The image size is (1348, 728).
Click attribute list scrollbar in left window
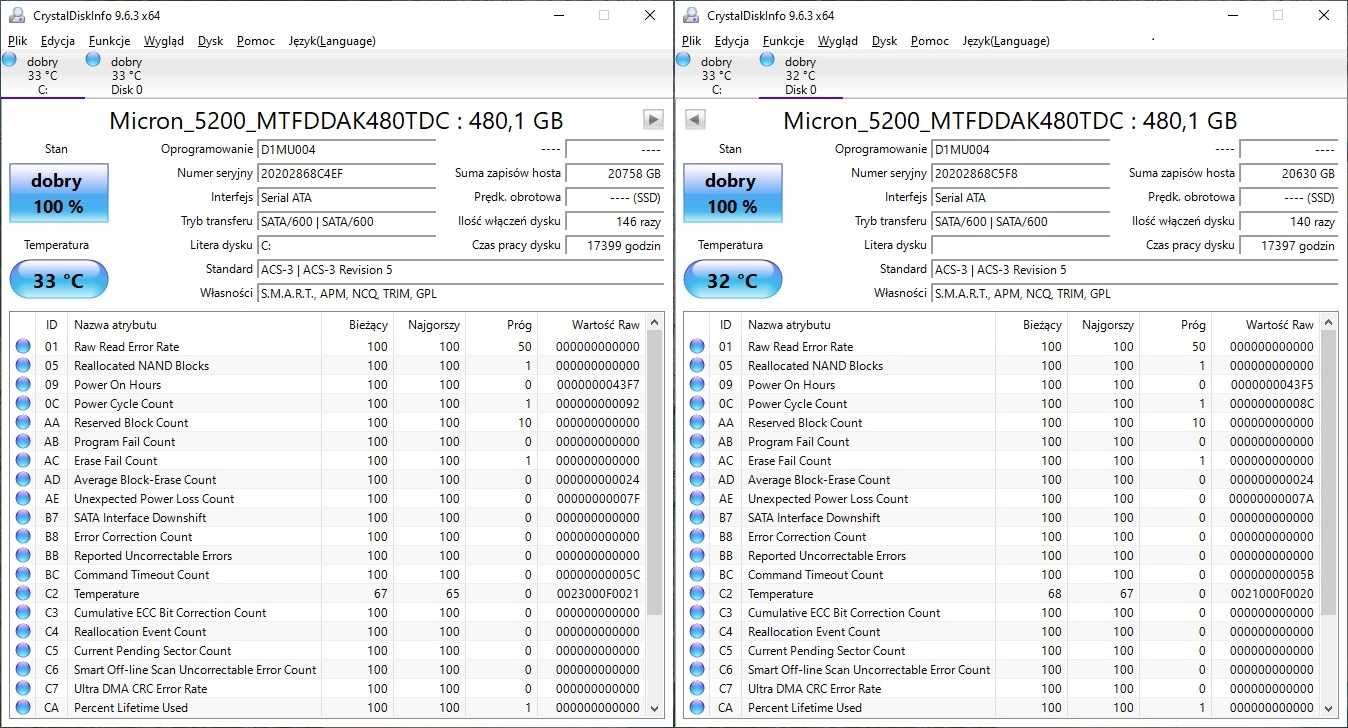[x=655, y=472]
